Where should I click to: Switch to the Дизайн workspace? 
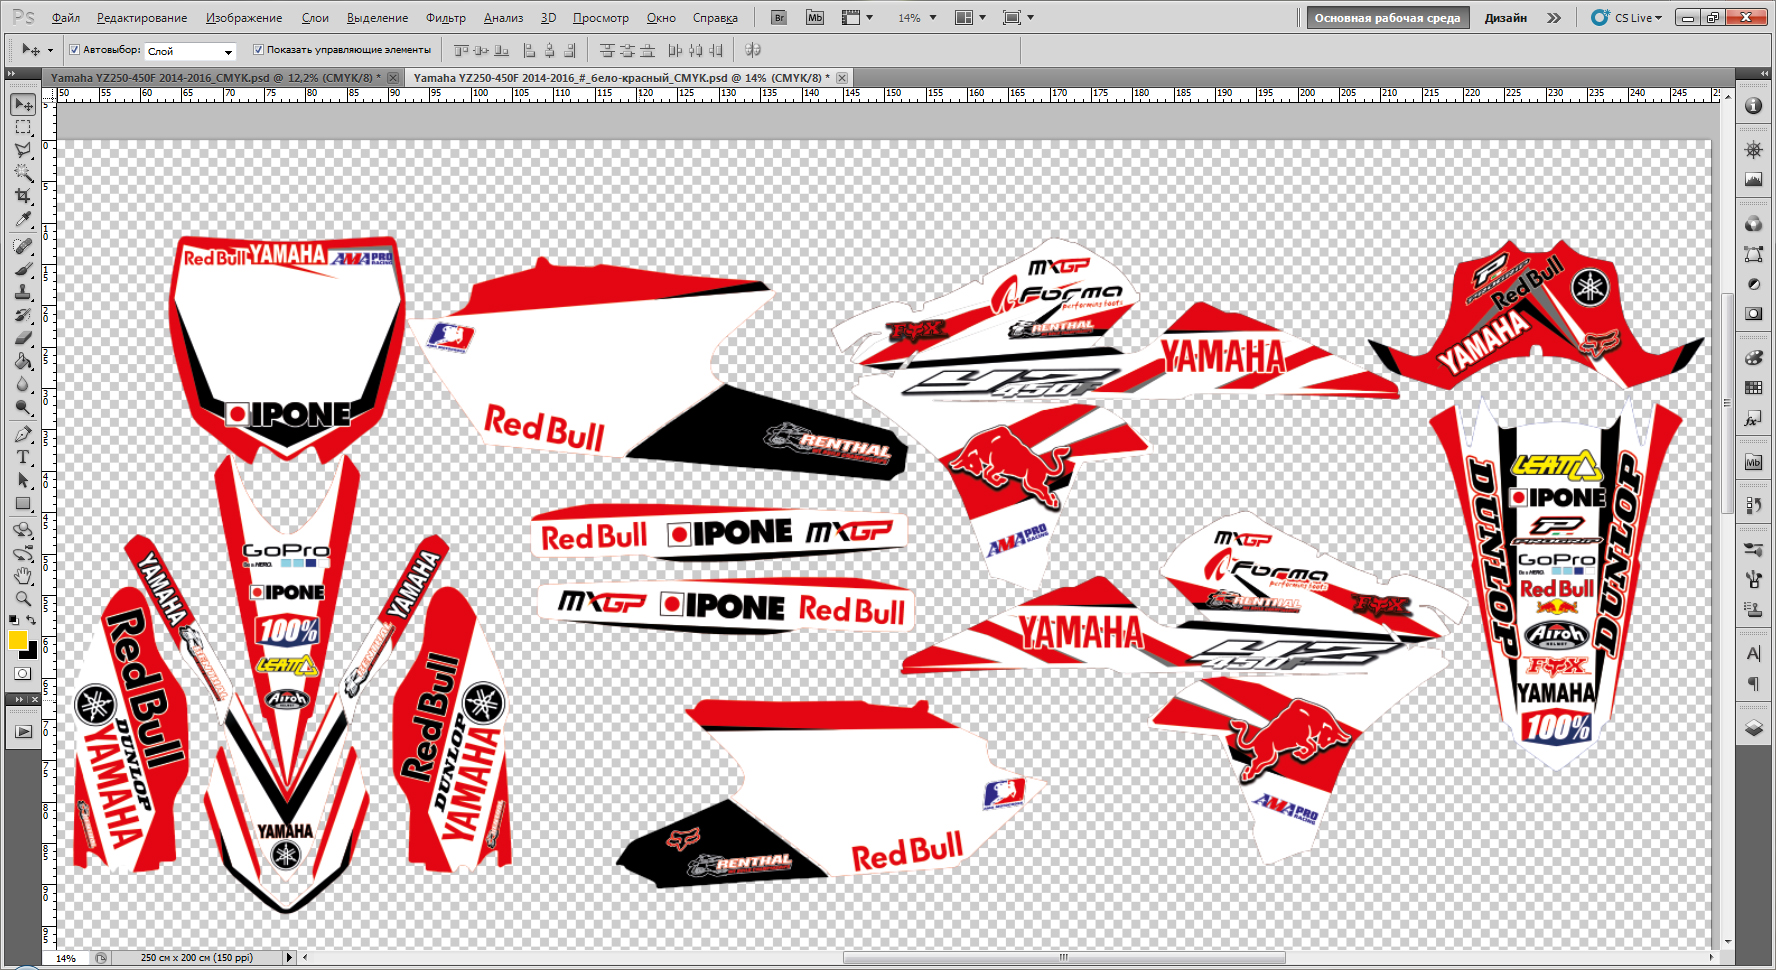pyautogui.click(x=1505, y=18)
